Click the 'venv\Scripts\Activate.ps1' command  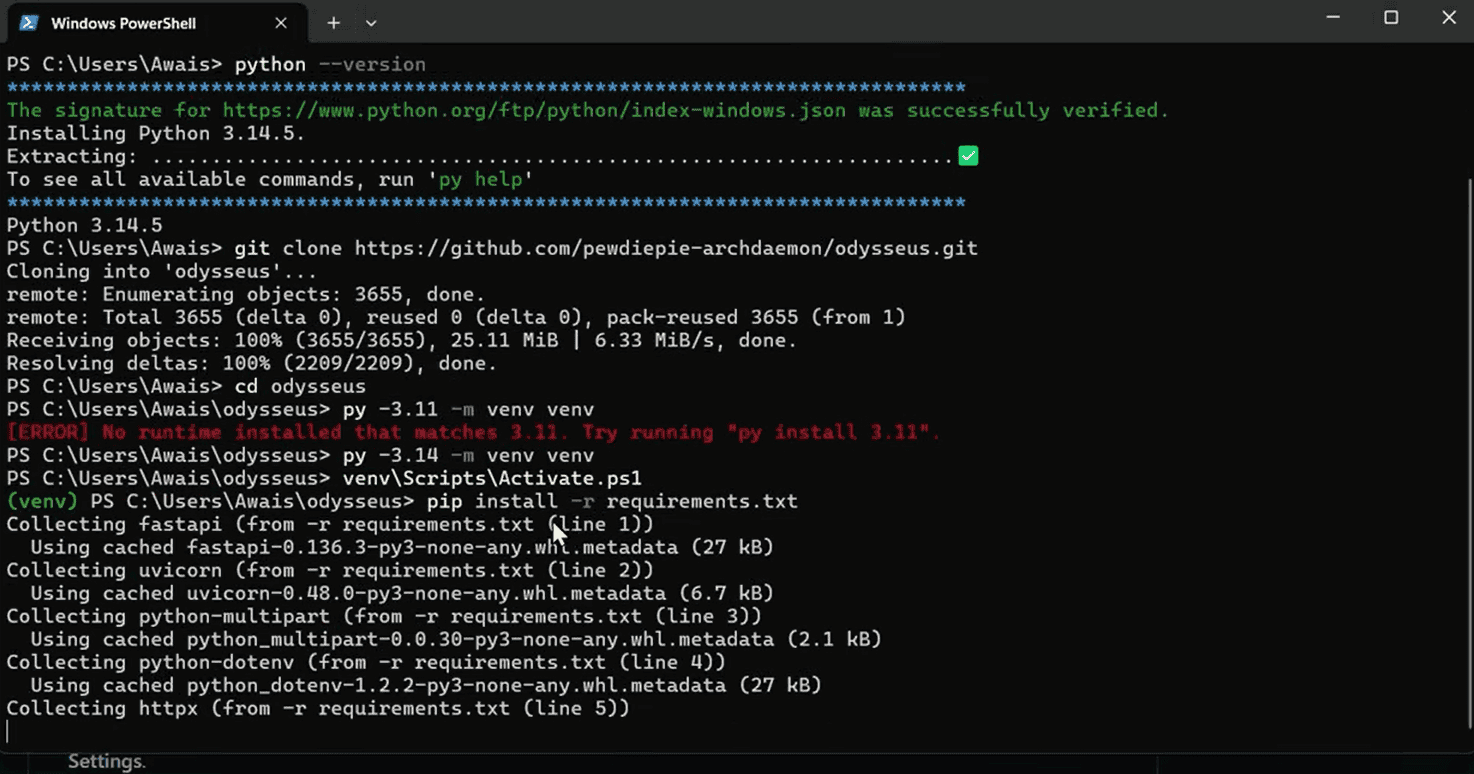492,478
